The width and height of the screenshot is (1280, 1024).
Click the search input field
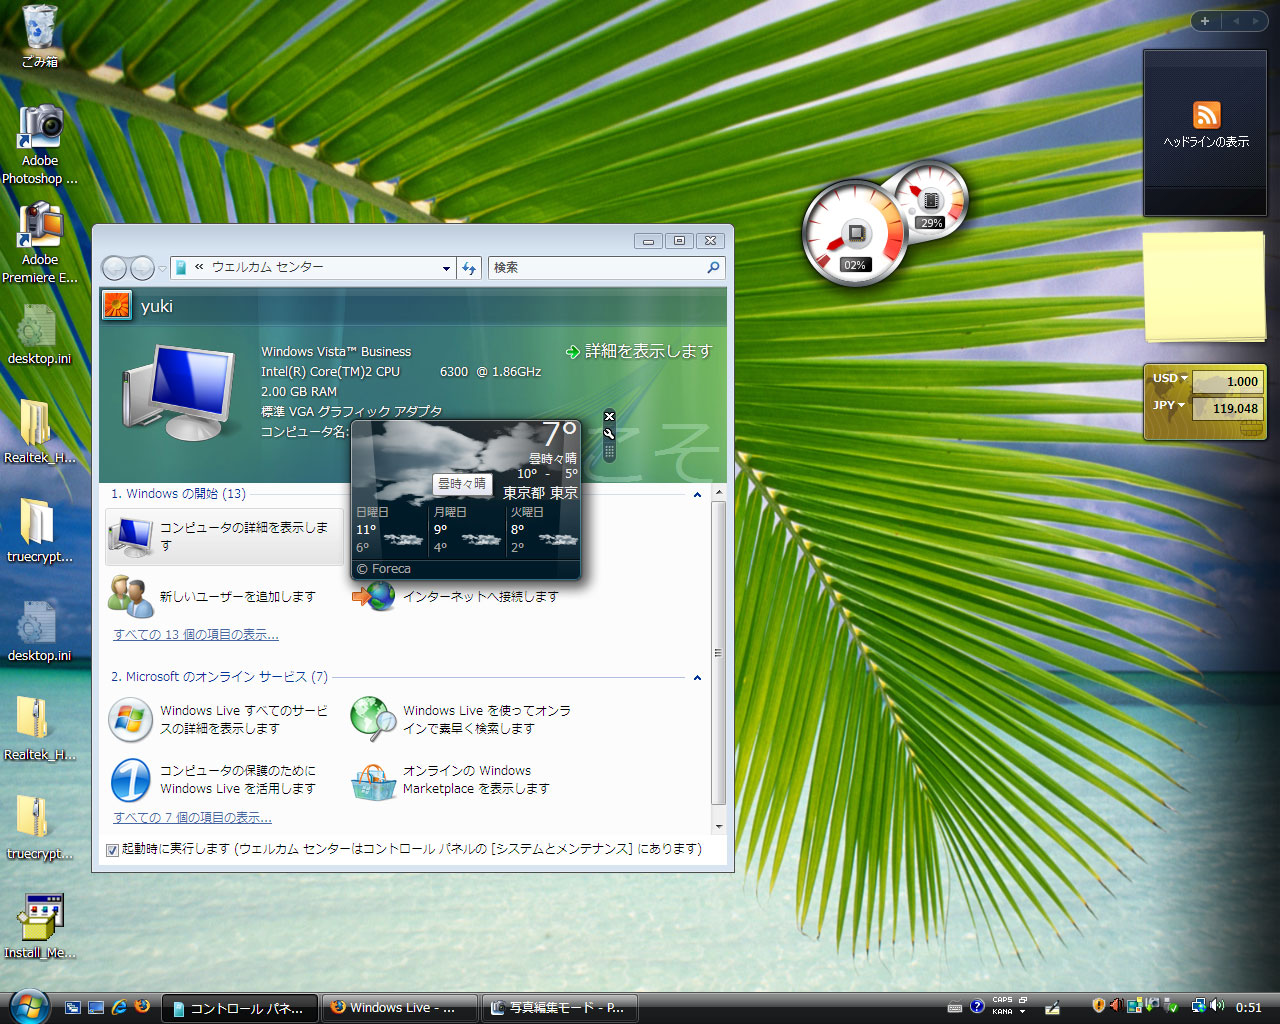point(596,267)
